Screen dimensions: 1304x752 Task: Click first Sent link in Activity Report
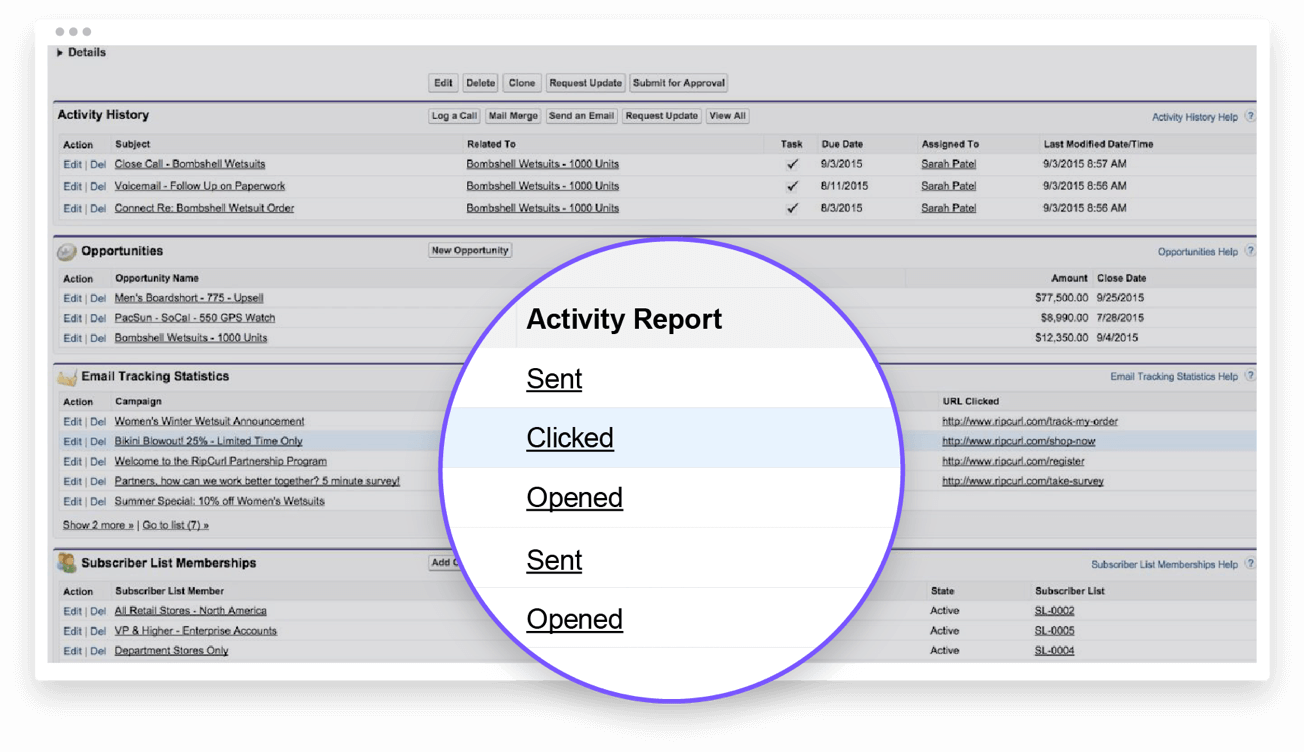554,379
